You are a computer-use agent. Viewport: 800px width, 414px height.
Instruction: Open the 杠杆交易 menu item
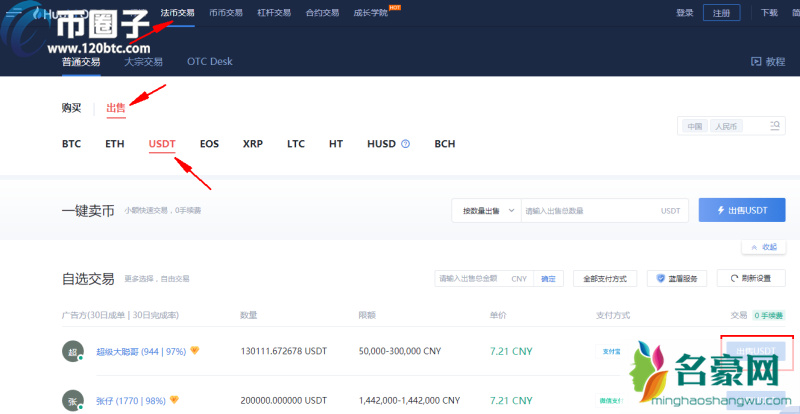[x=274, y=13]
